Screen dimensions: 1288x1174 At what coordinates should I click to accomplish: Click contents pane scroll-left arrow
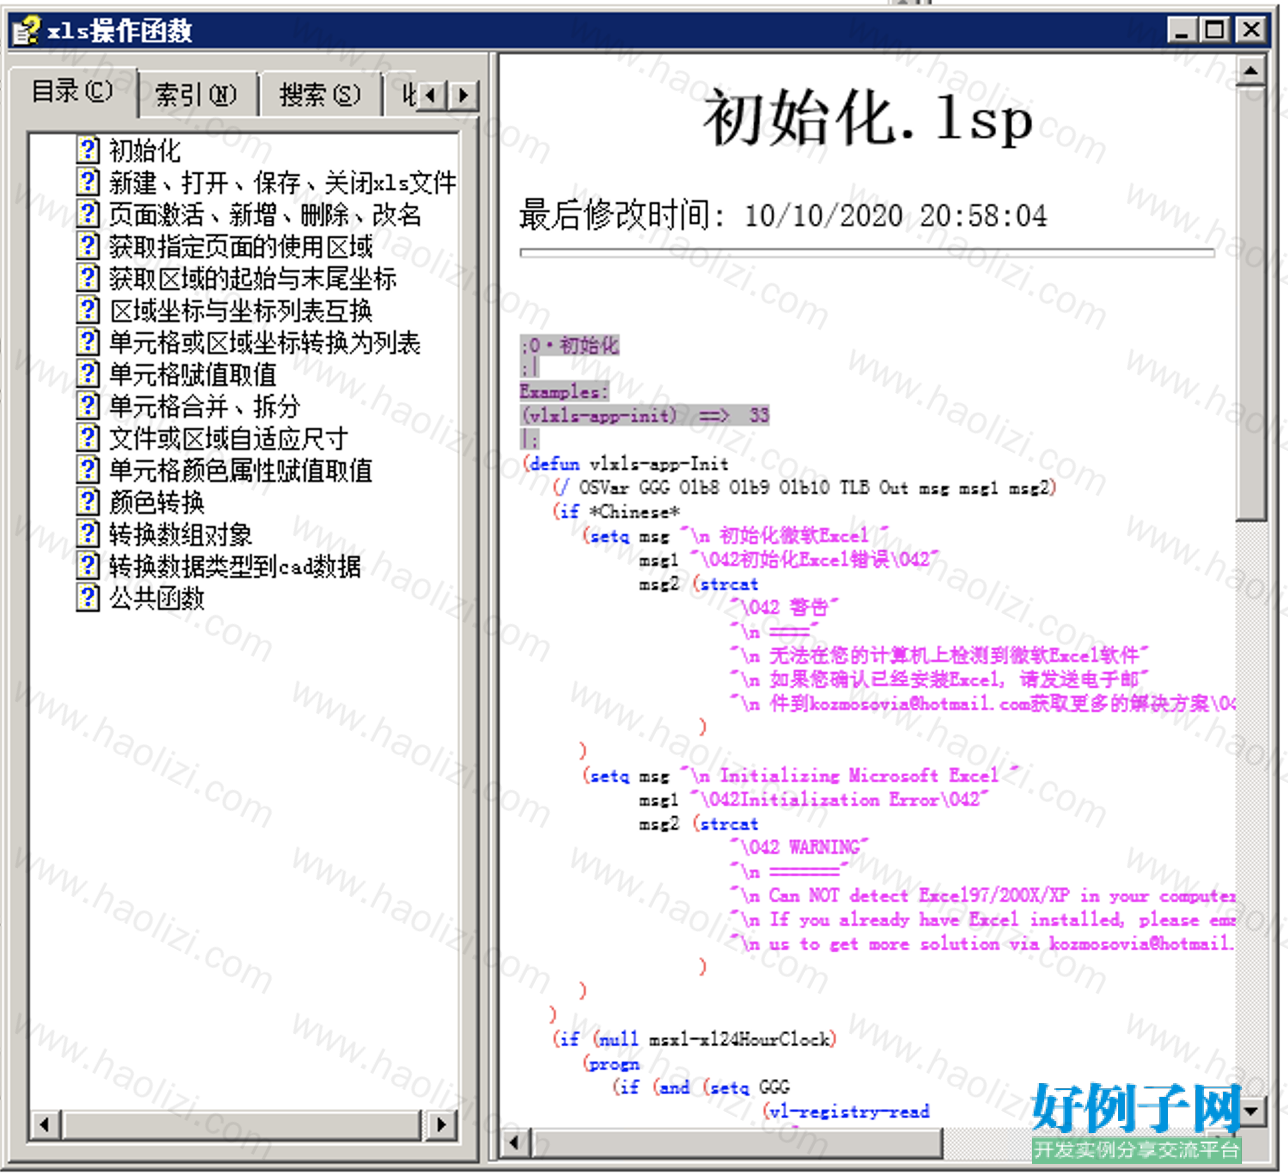44,1124
